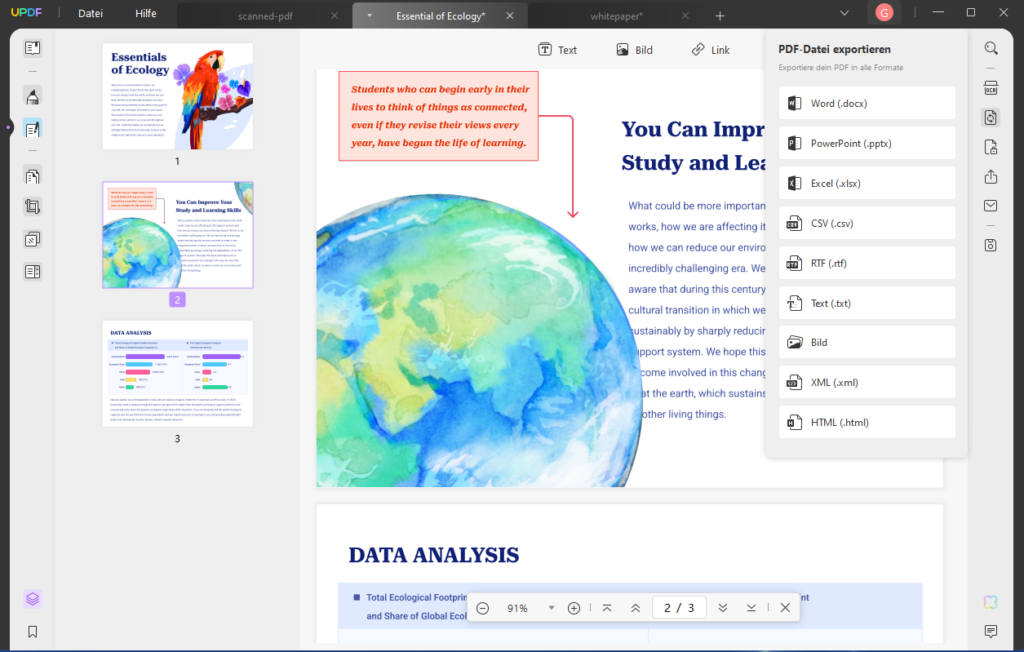Open the search tool magnifier icon
Screen dimensions: 1024x652
point(991,48)
